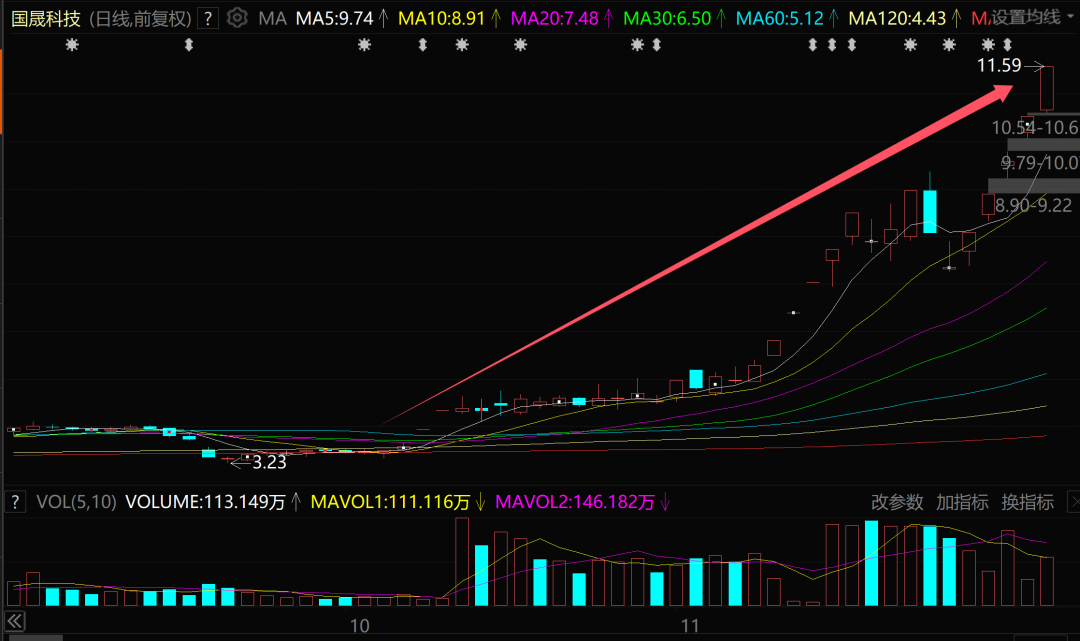Click 加指标 to add an indicator
This screenshot has width=1080, height=641.
(962, 502)
